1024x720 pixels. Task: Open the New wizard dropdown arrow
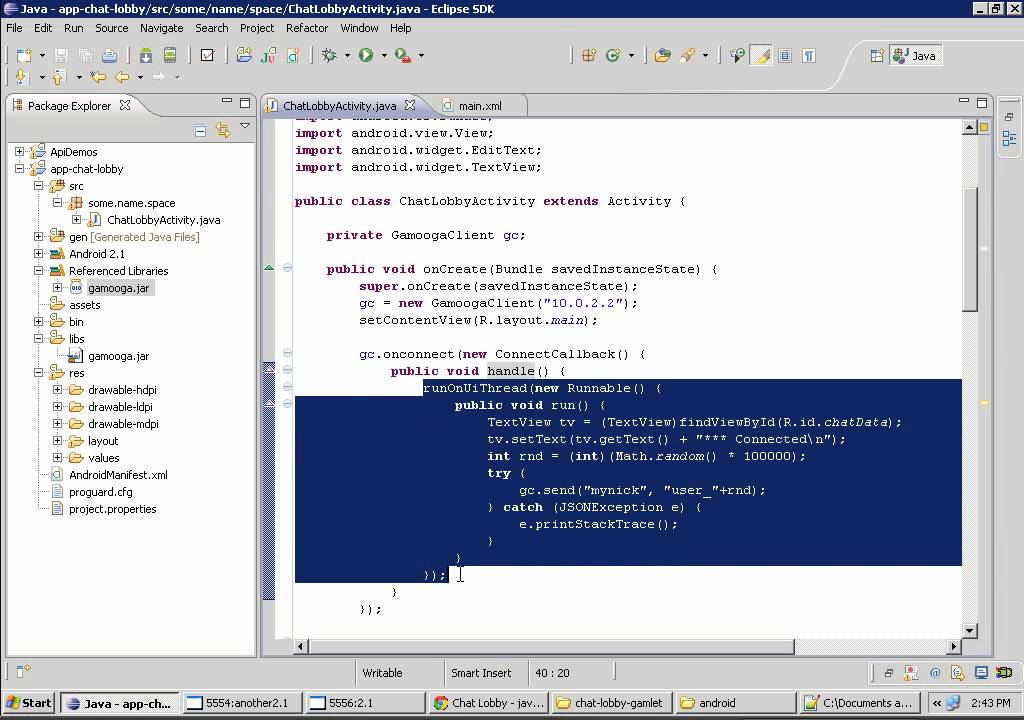pyautogui.click(x=42, y=56)
